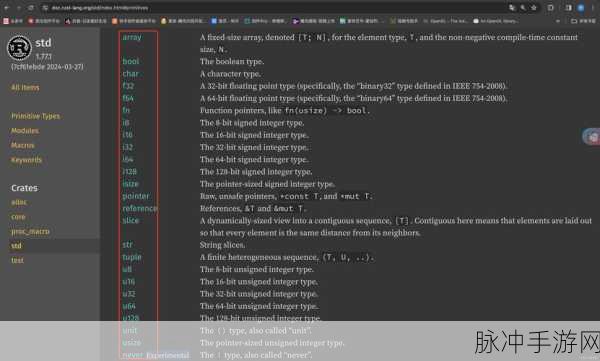Click the text "String slices."
Image resolution: width=600 pixels, height=361 pixels.
click(222, 245)
